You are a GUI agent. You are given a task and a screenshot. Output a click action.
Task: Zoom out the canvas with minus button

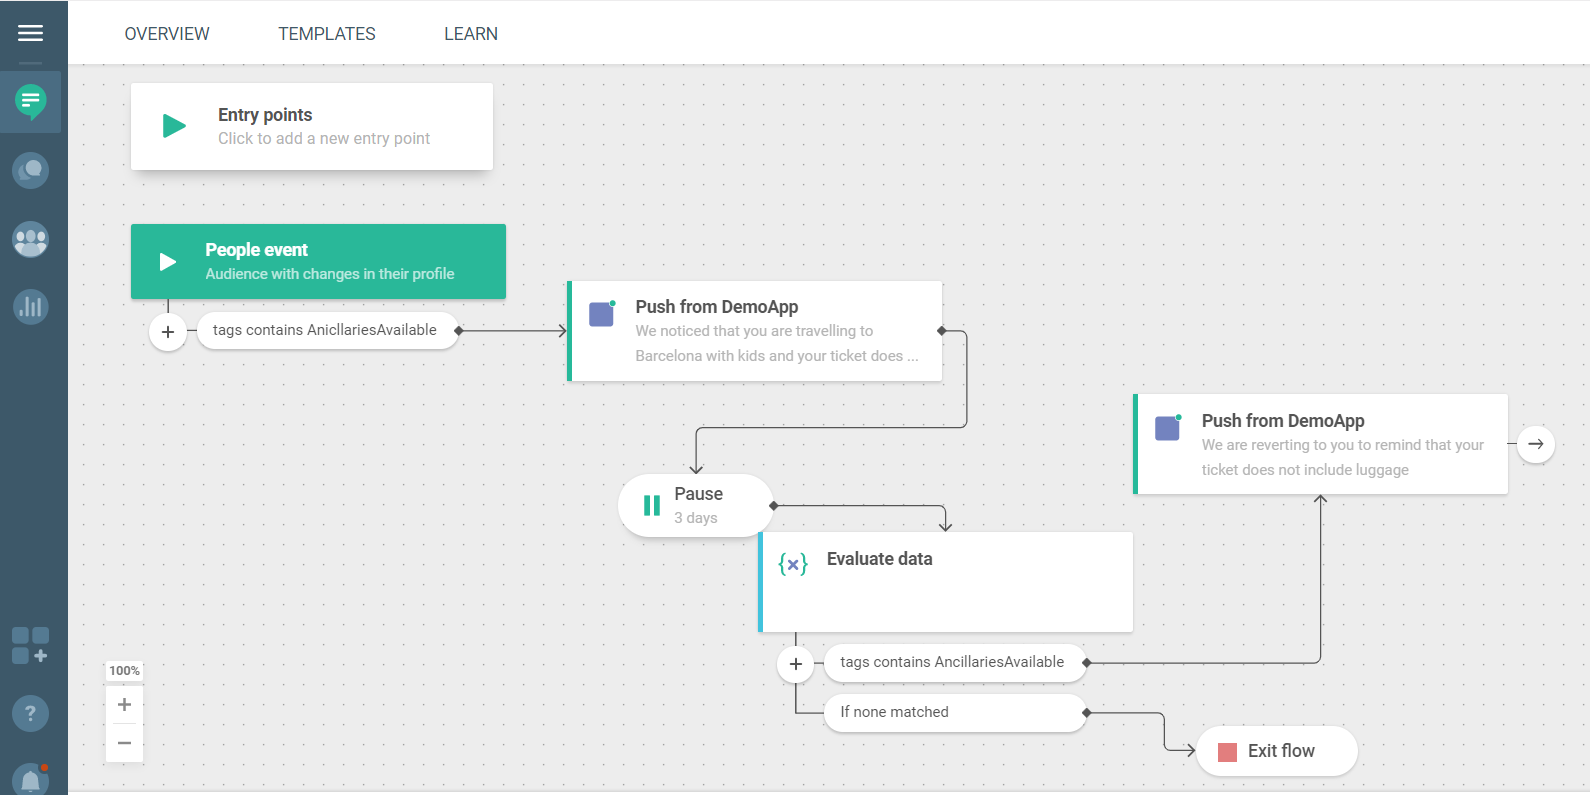click(x=125, y=743)
